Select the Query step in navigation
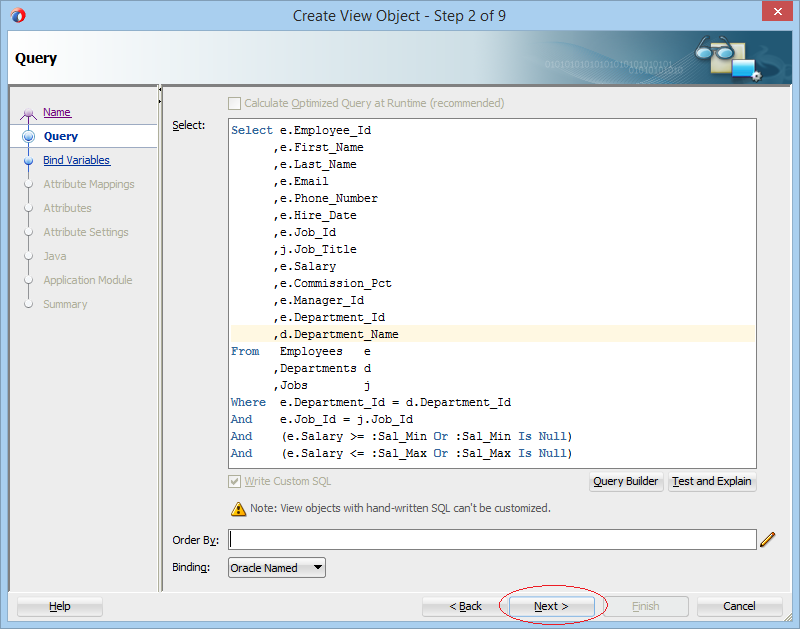 (61, 136)
